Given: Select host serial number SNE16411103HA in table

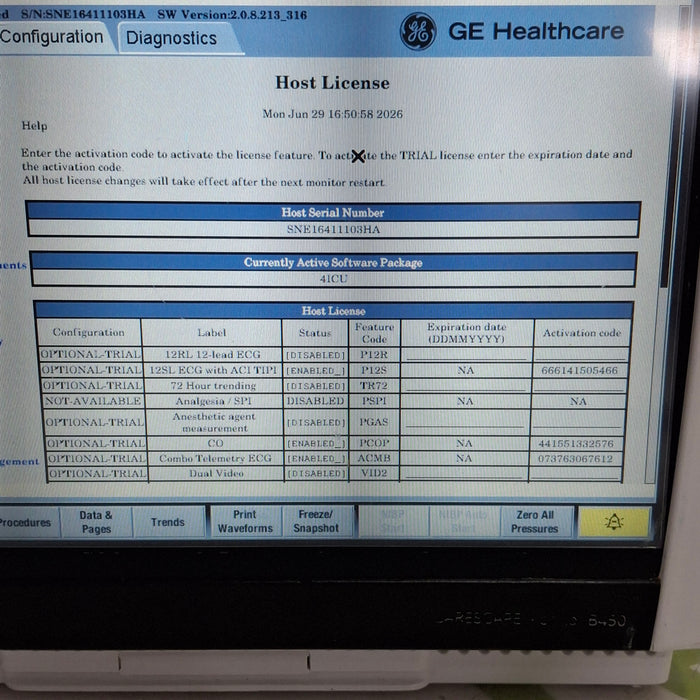Looking at the screenshot, I should click(333, 229).
